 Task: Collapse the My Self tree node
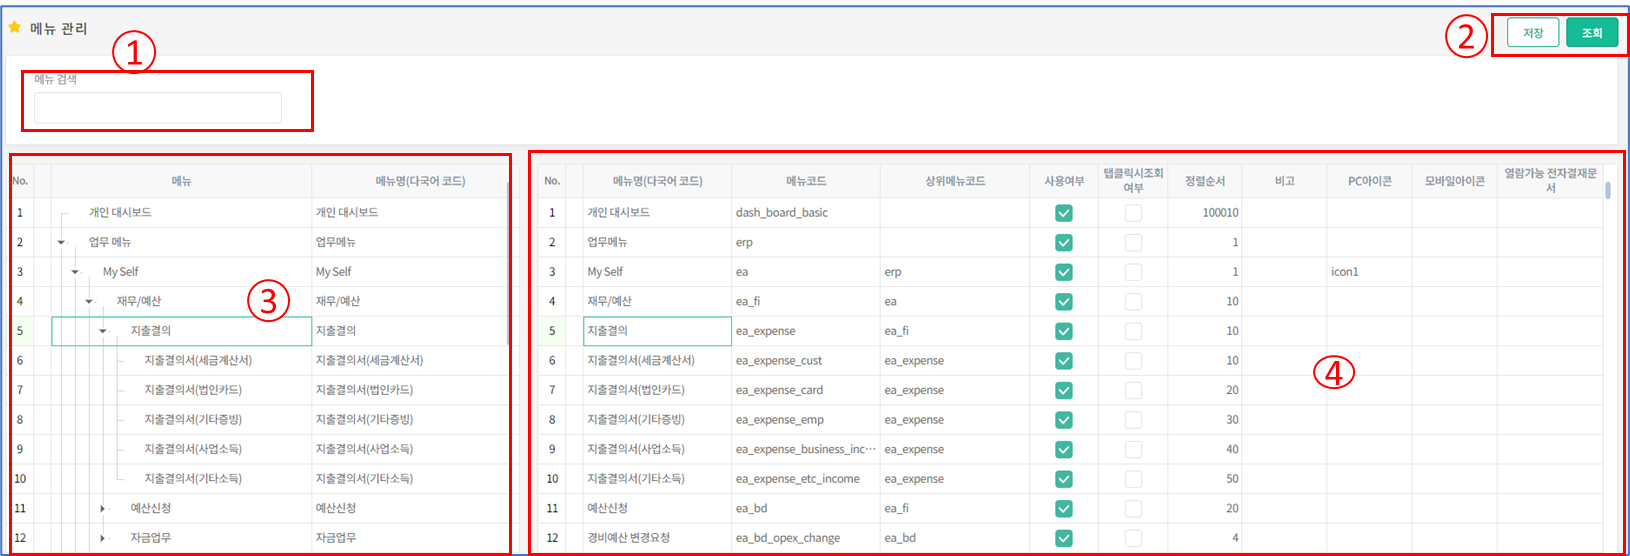(75, 272)
